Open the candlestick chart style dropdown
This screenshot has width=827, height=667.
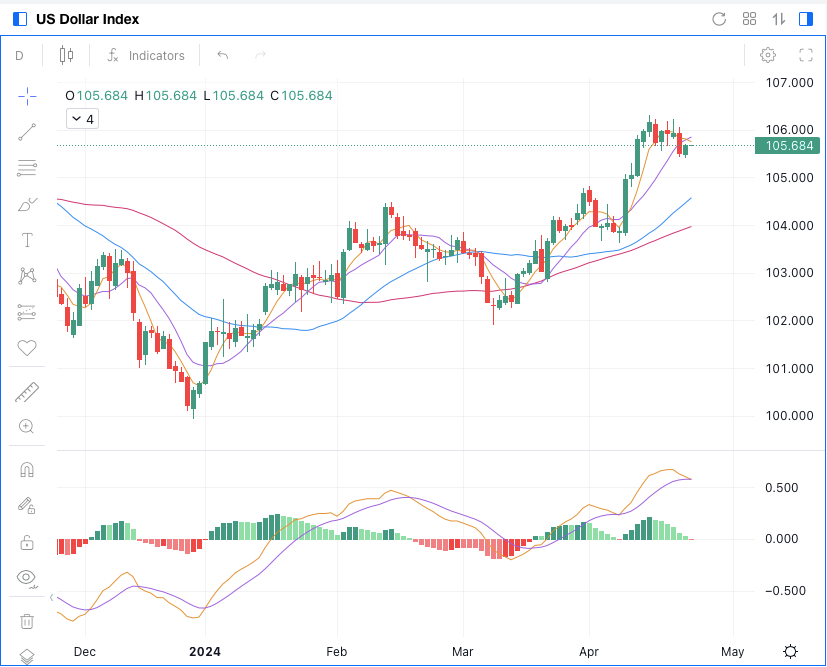click(67, 56)
